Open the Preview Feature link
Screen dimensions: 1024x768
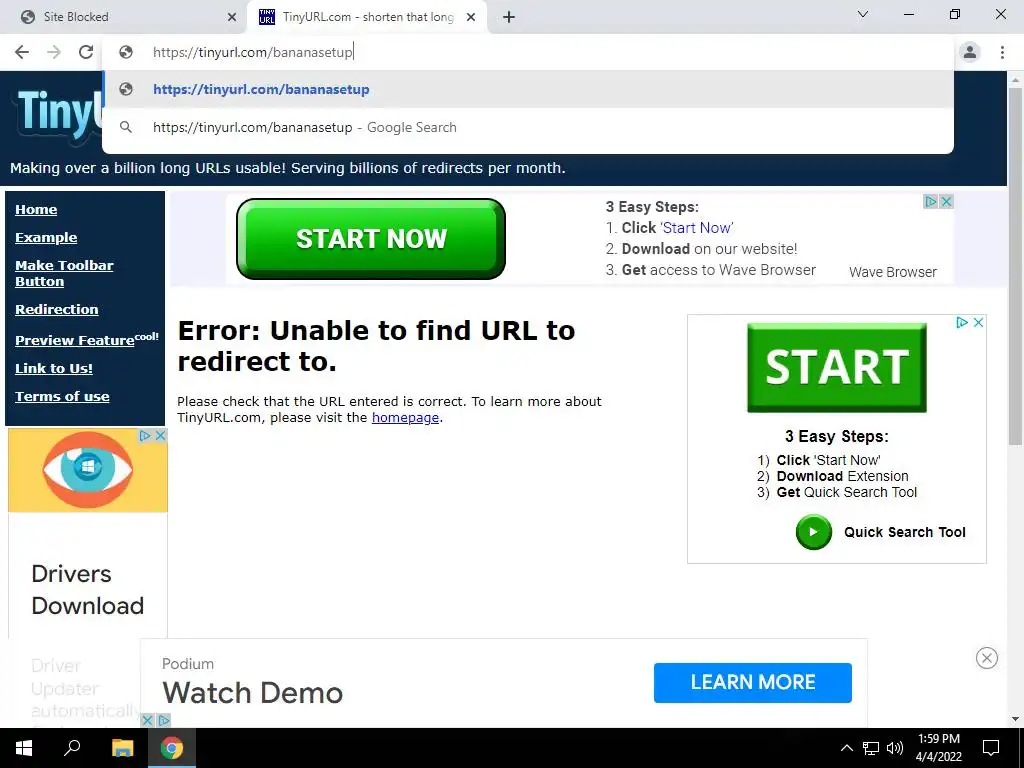point(74,340)
